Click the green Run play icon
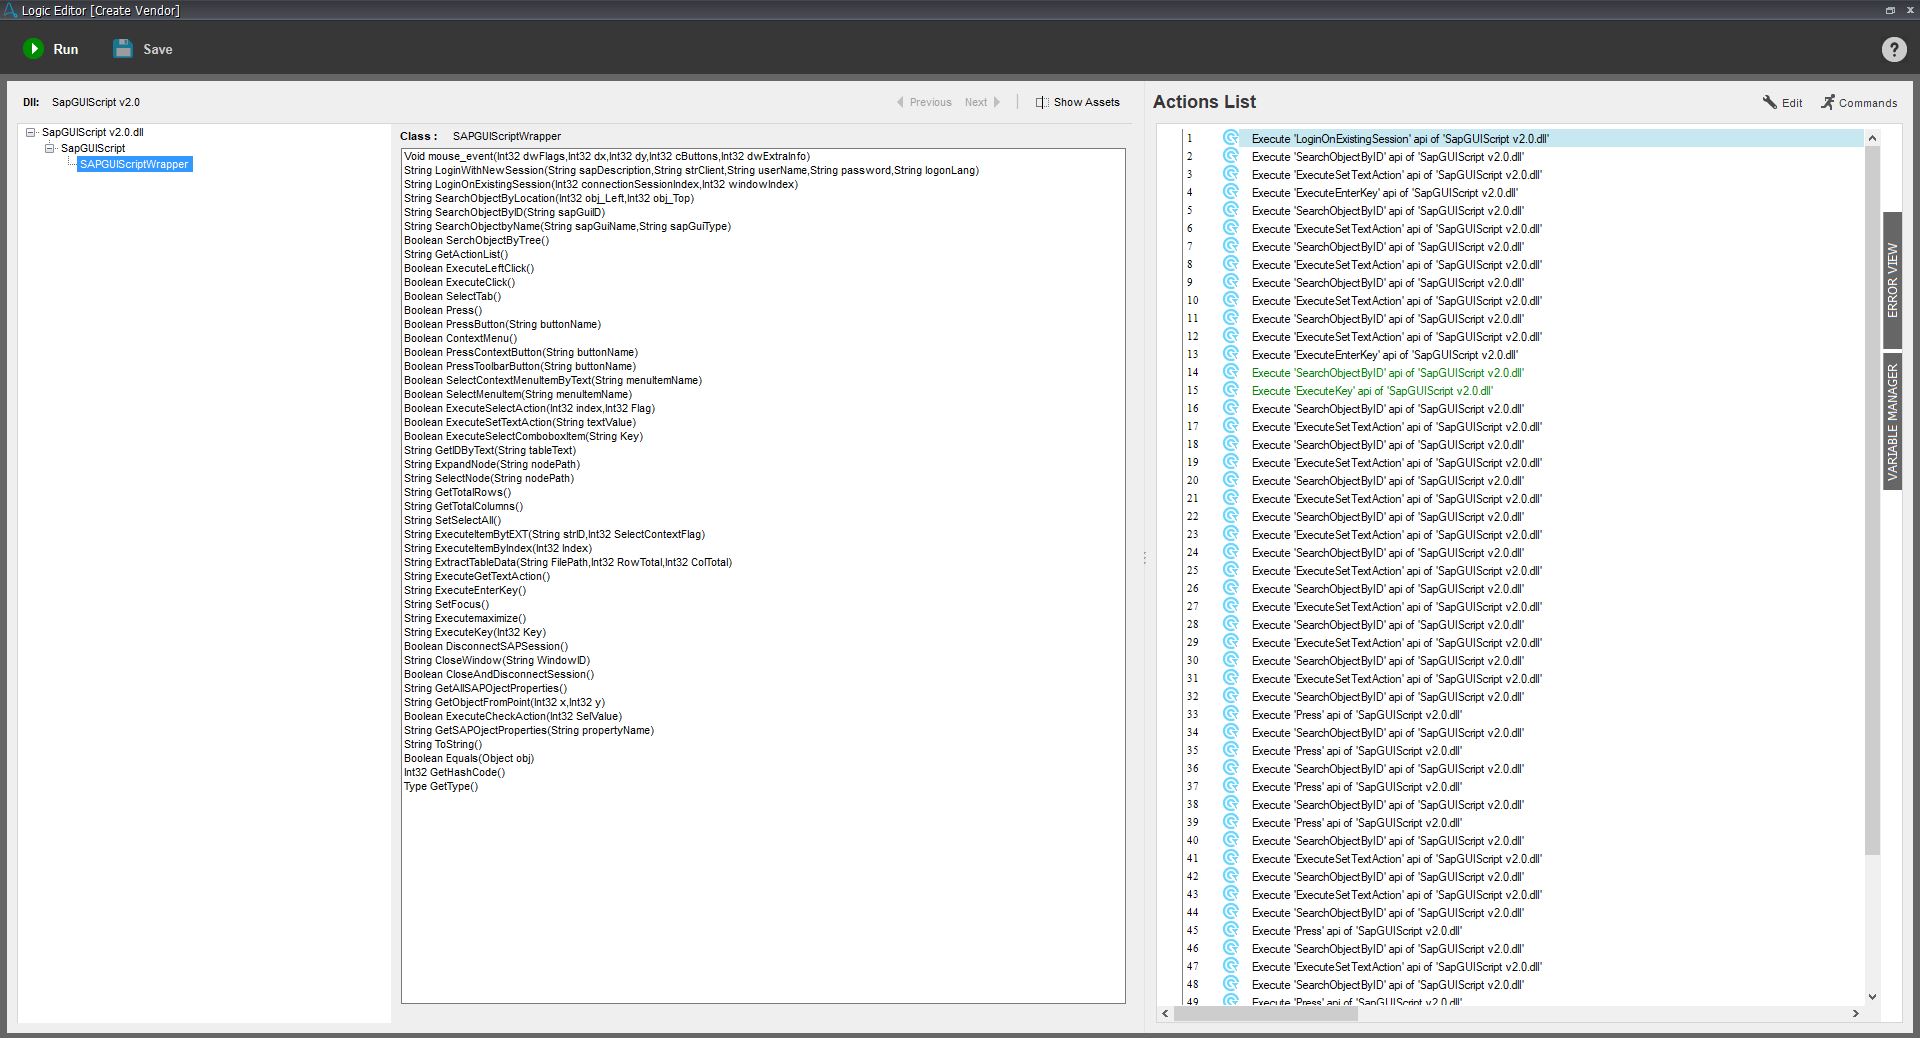1920x1038 pixels. (33, 49)
